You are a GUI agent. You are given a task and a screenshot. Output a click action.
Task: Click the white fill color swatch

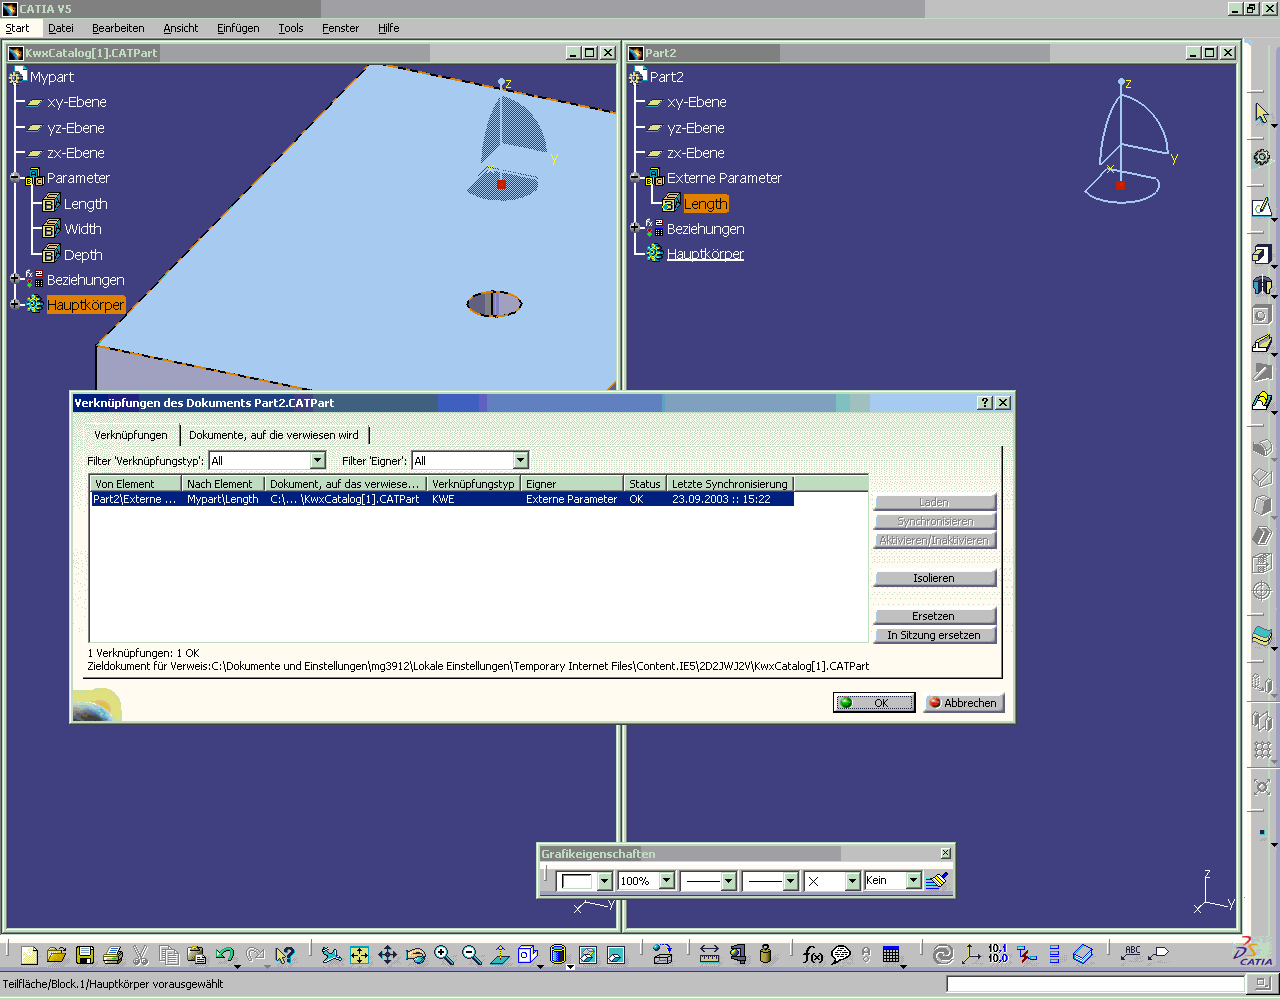click(x=577, y=881)
